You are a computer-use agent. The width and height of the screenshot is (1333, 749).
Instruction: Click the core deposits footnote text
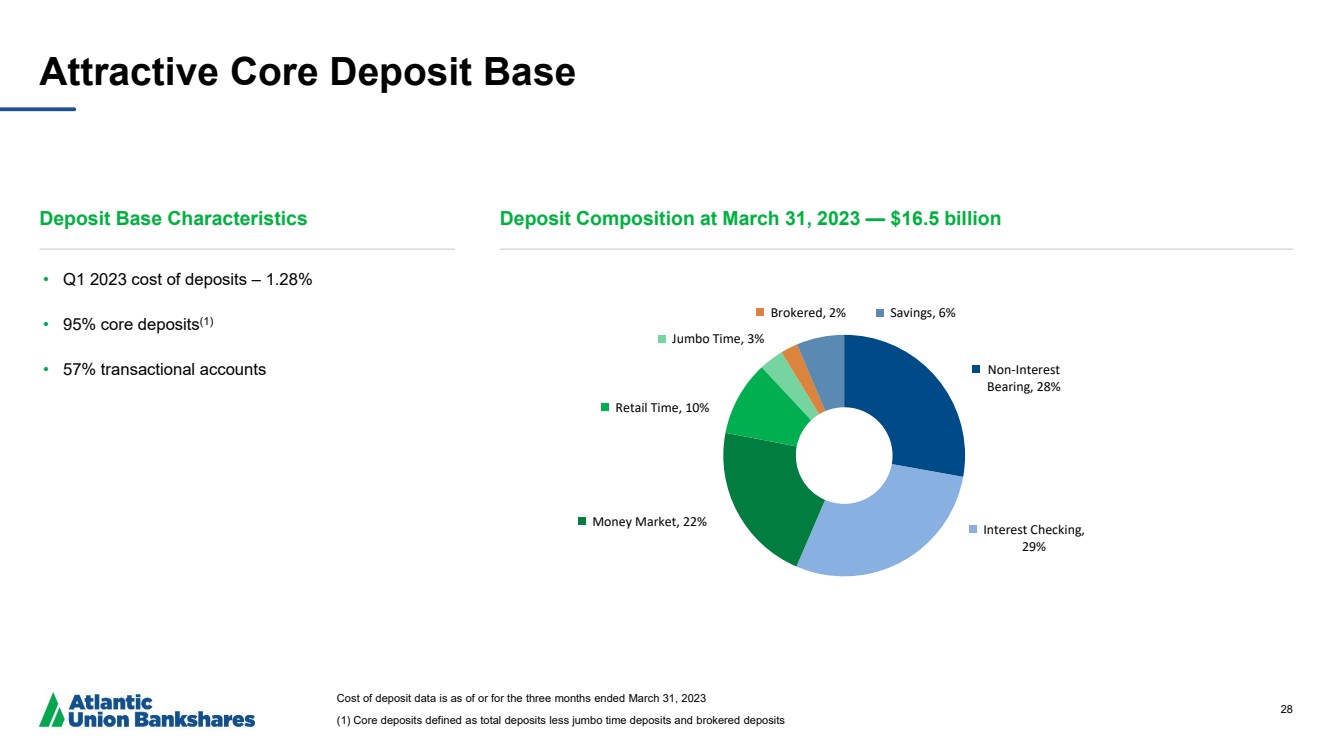pos(560,721)
